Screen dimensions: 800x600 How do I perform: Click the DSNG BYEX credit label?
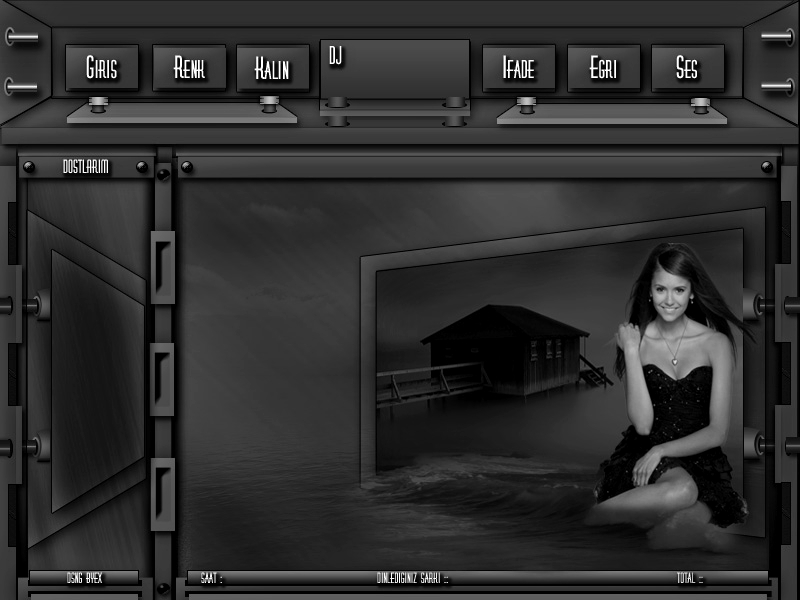pyautogui.click(x=85, y=578)
